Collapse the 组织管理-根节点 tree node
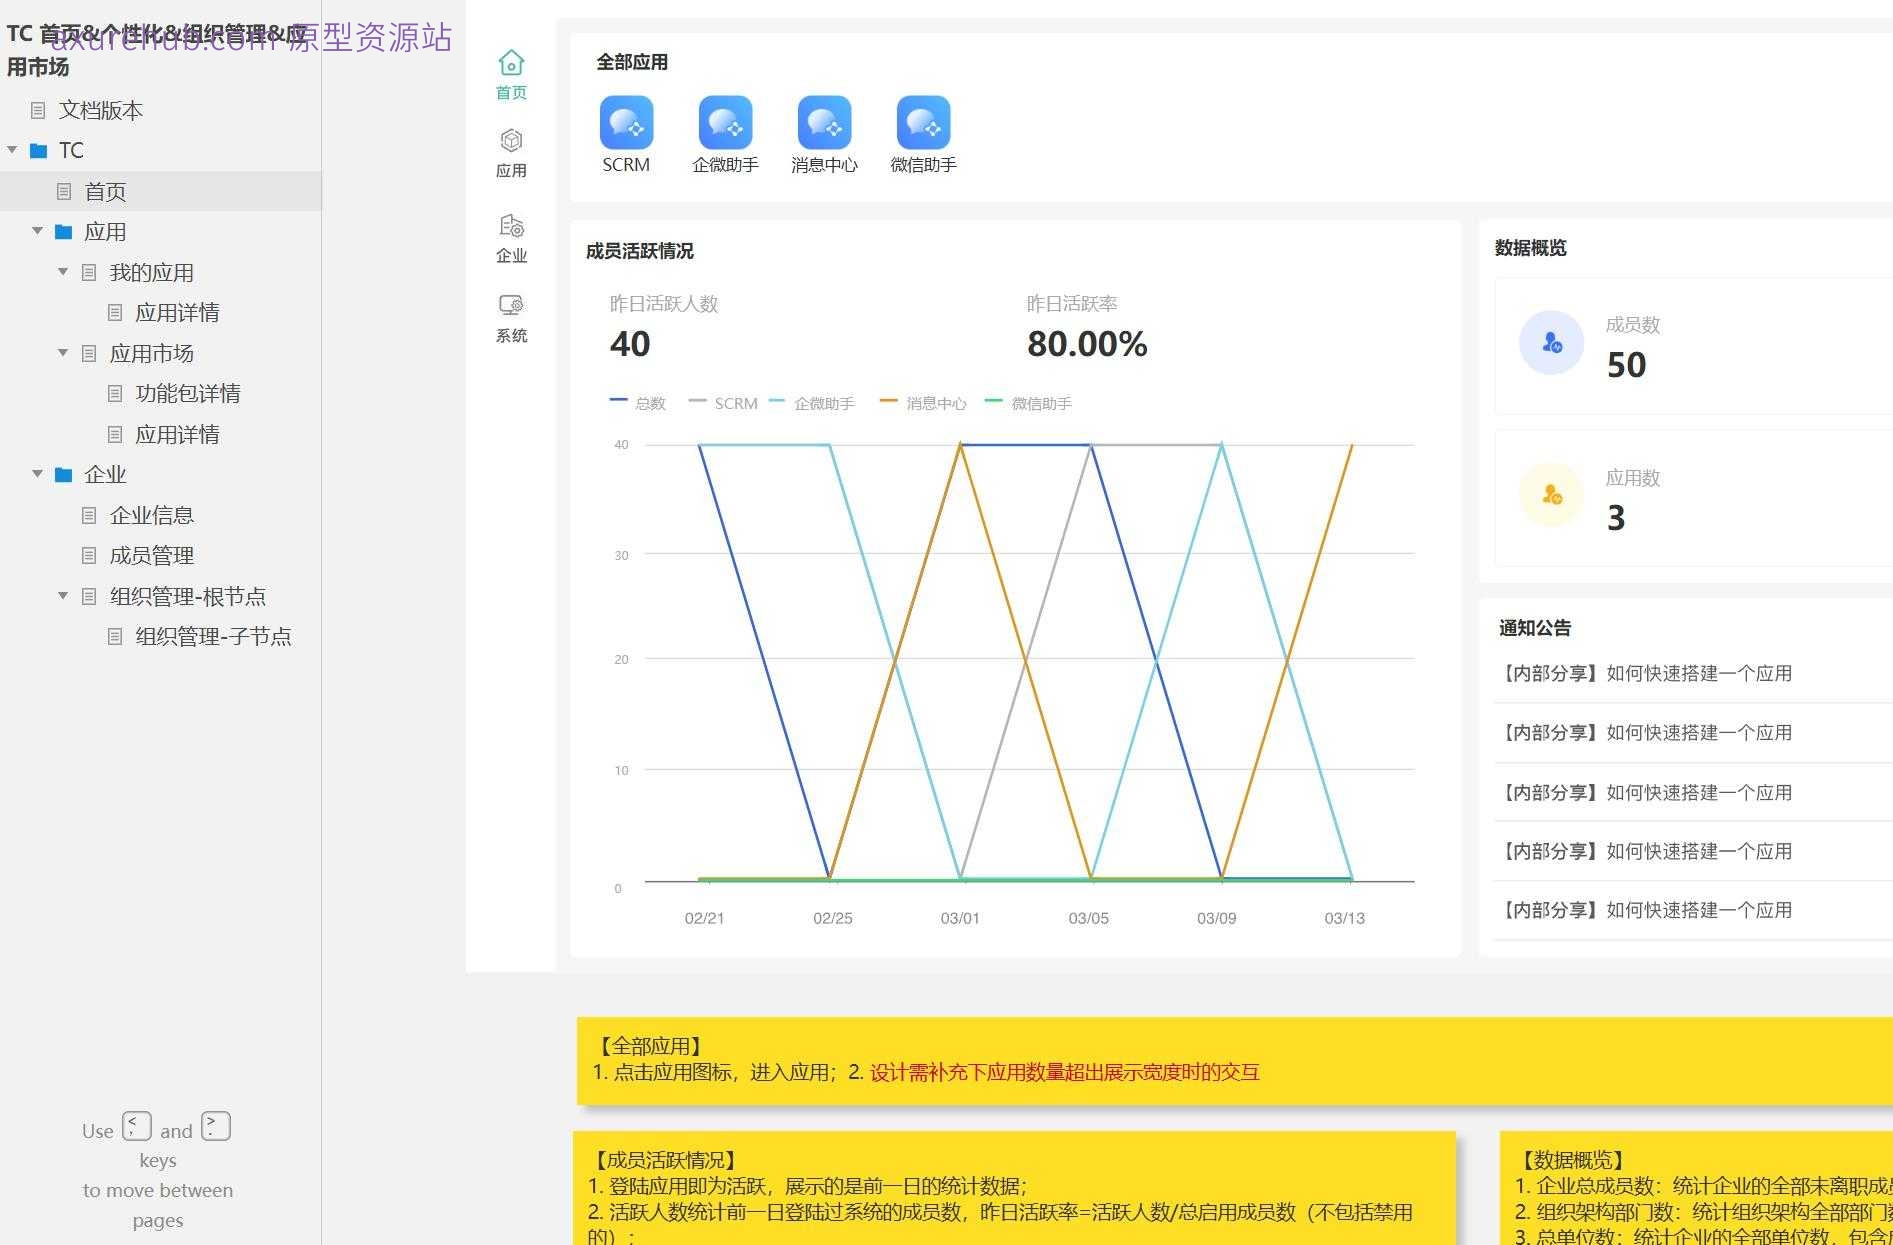1893x1245 pixels. 62,595
